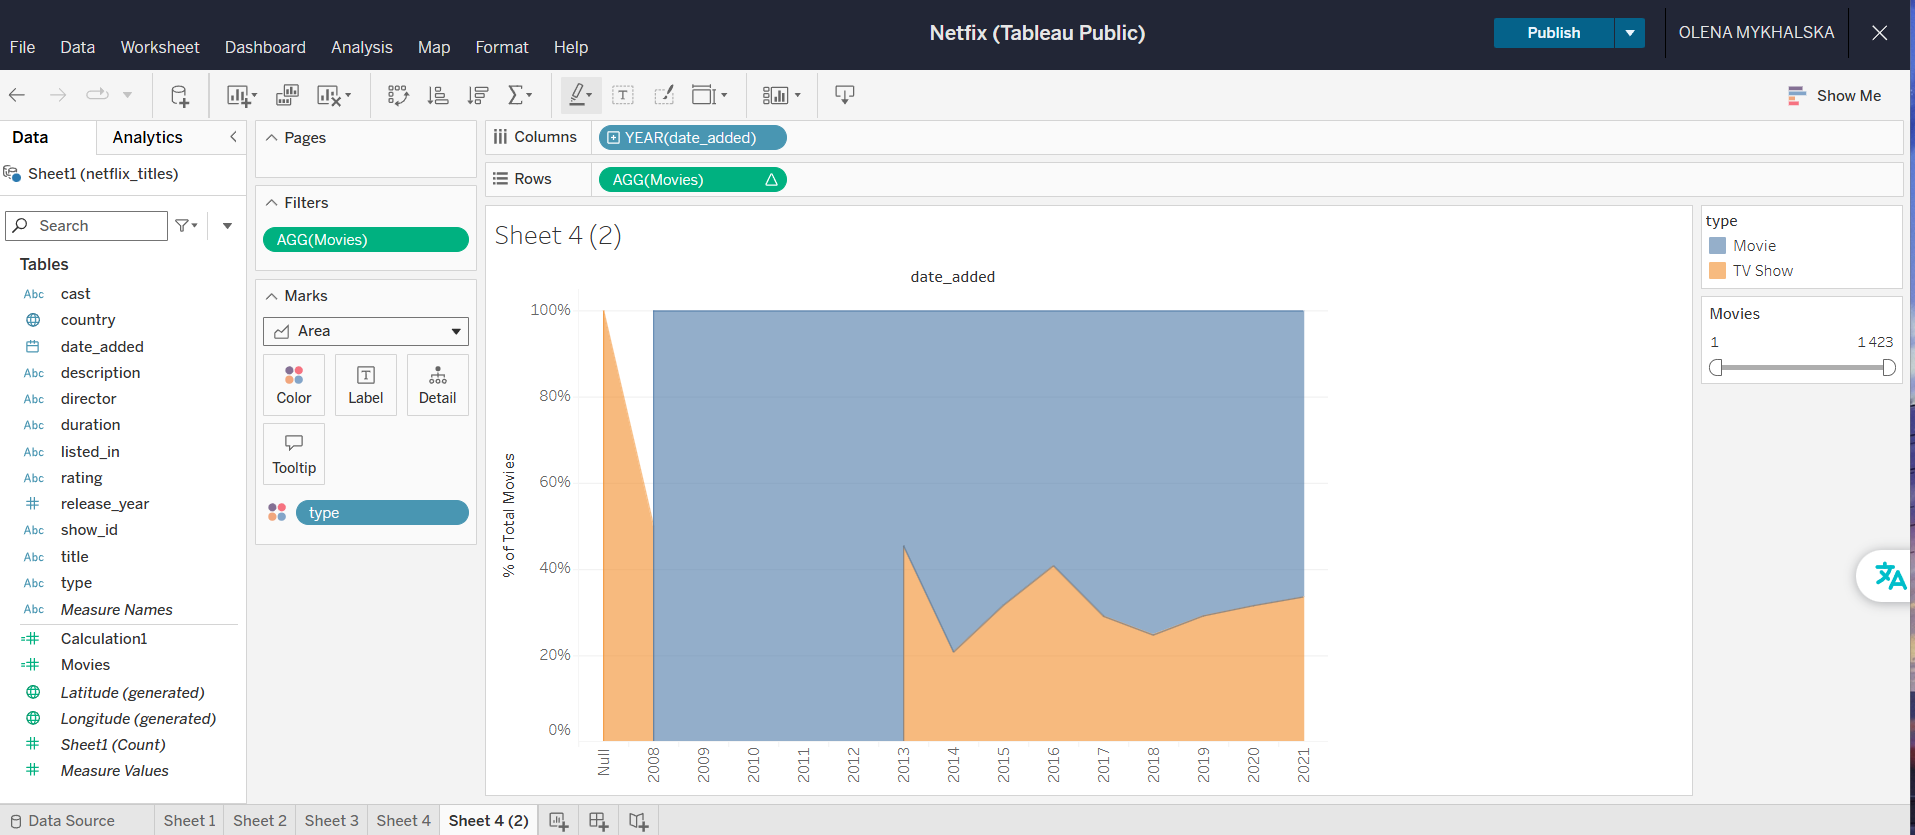The image size is (1915, 835).
Task: Click the Publish button
Action: [x=1554, y=33]
